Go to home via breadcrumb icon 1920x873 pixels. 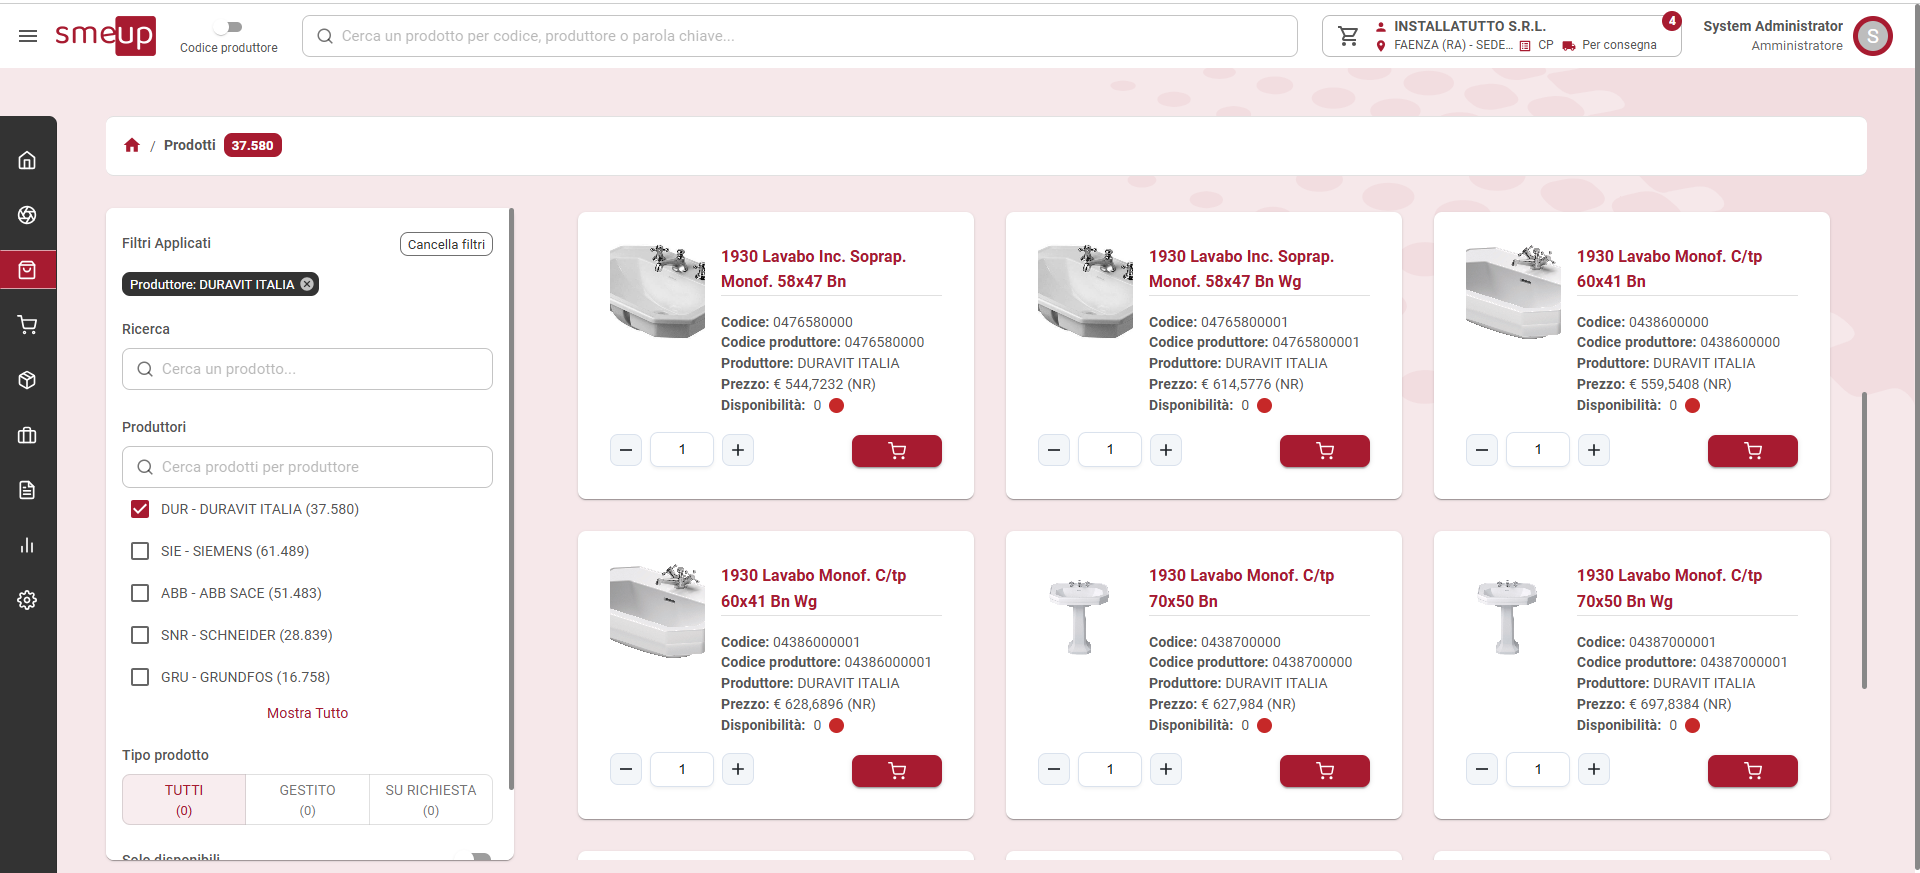132,145
